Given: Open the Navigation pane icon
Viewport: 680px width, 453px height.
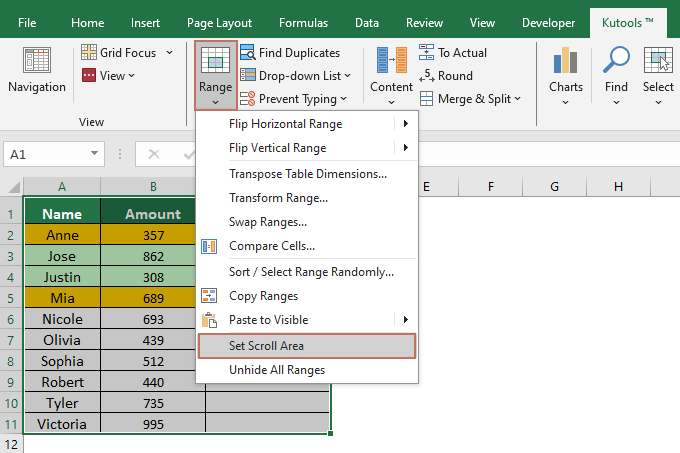Looking at the screenshot, I should point(36,62).
